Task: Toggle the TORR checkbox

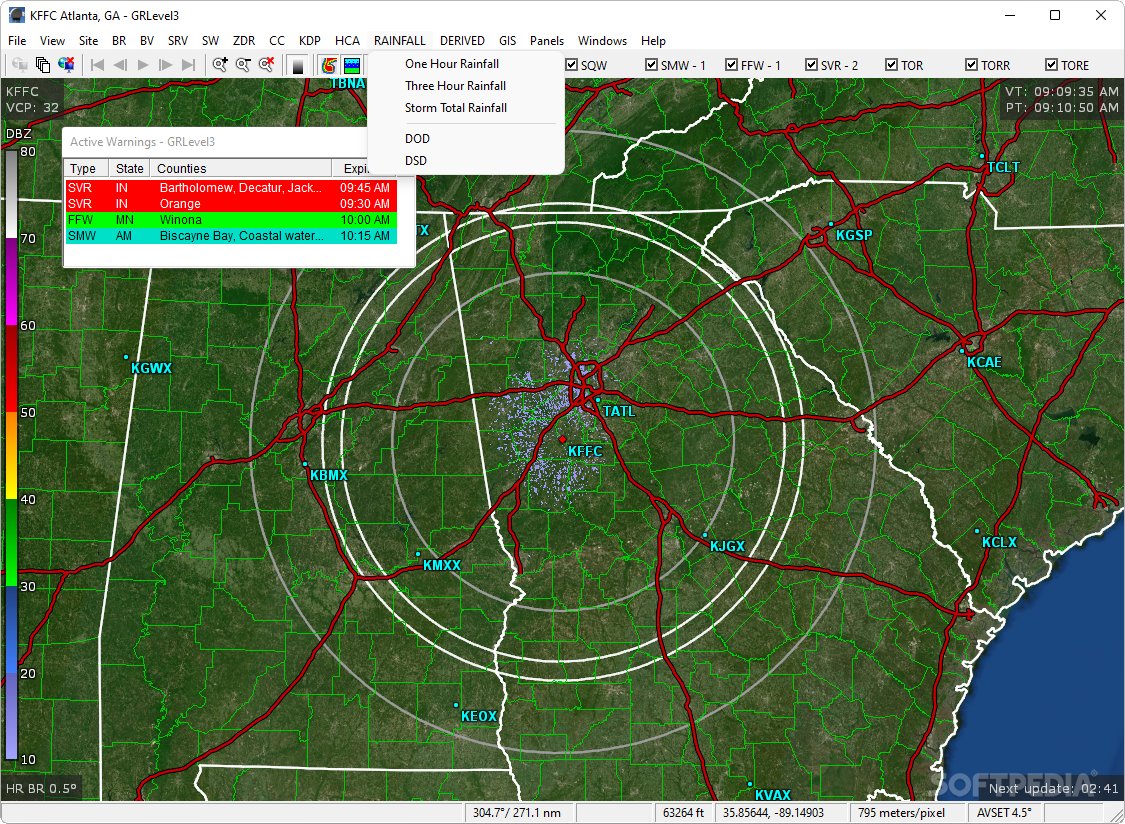Action: (x=971, y=65)
